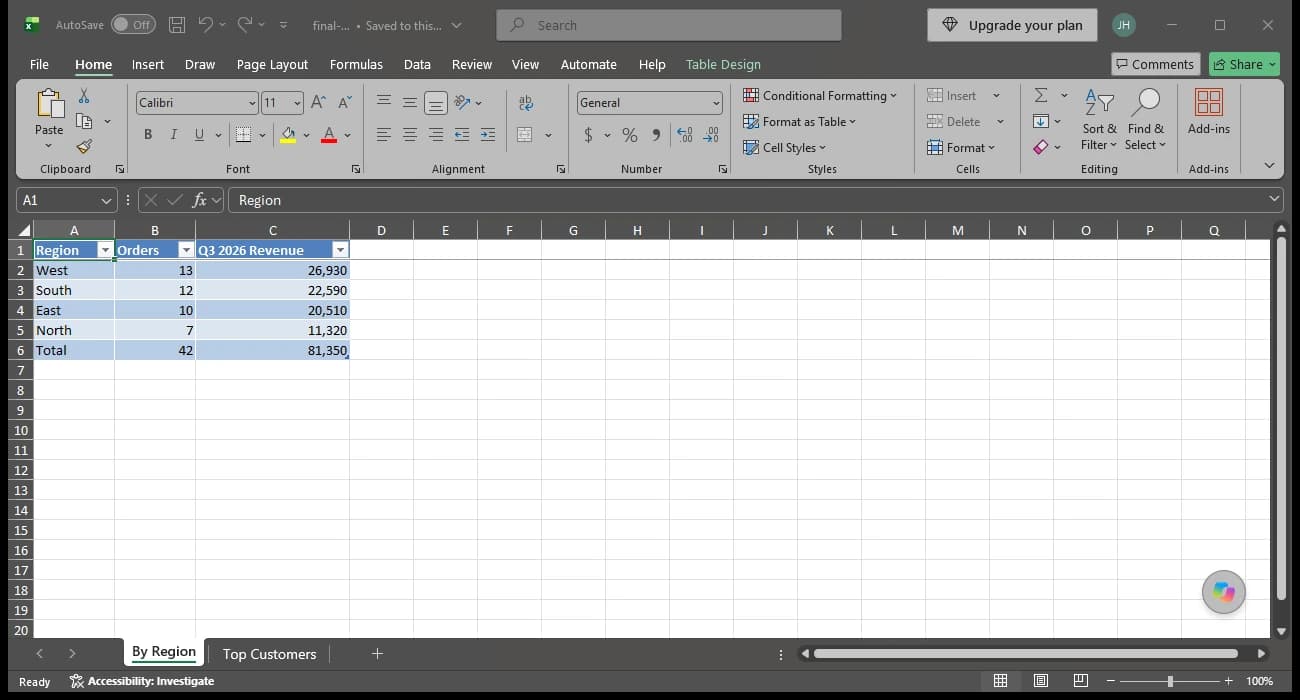Open the General number format dropdown

(716, 103)
